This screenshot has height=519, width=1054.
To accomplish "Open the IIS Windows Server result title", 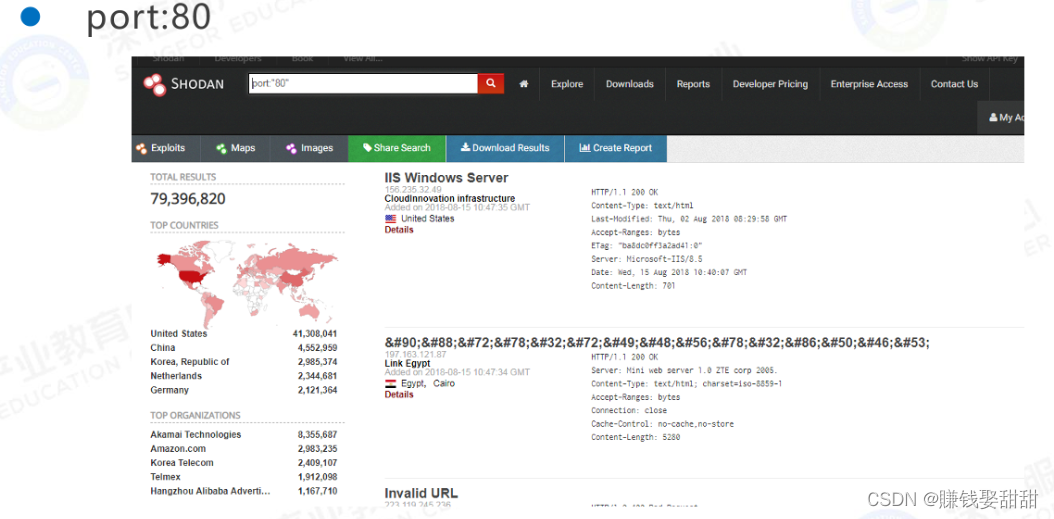I will [446, 177].
